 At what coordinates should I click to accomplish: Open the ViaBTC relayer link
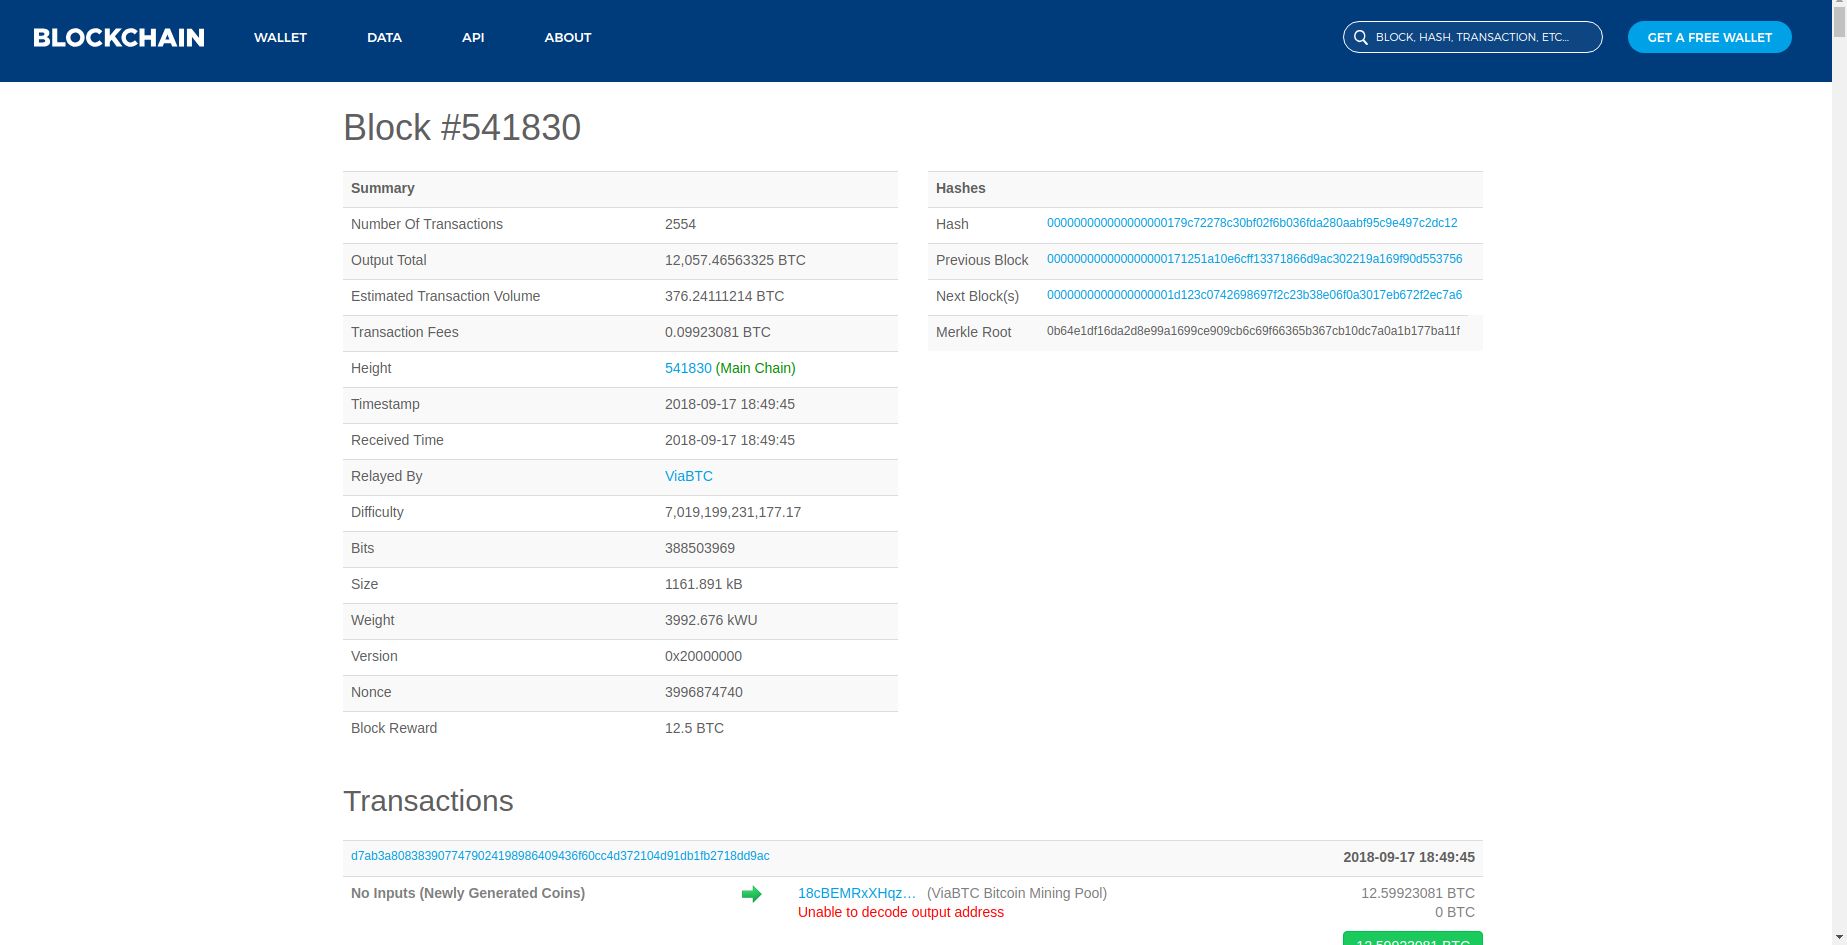688,476
